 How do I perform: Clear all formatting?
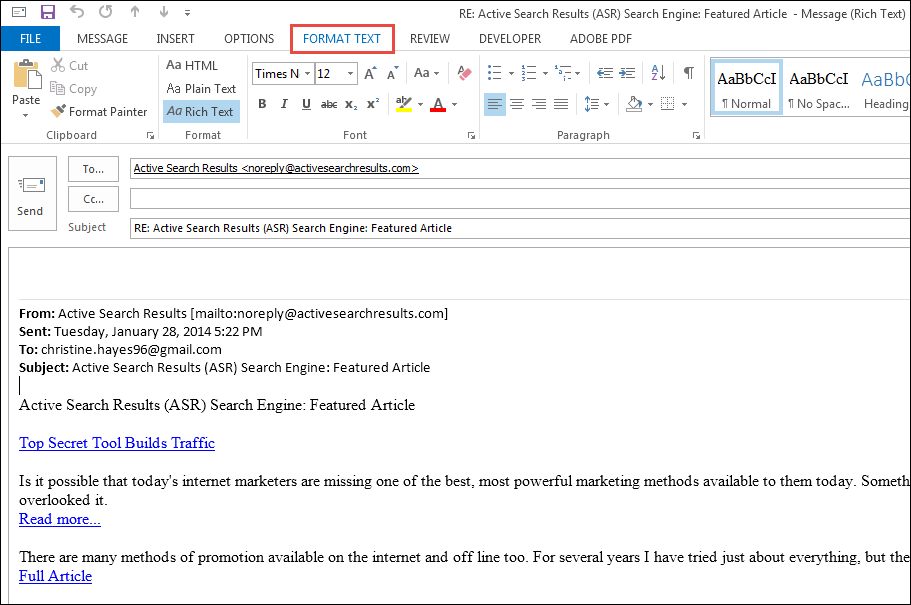(464, 73)
